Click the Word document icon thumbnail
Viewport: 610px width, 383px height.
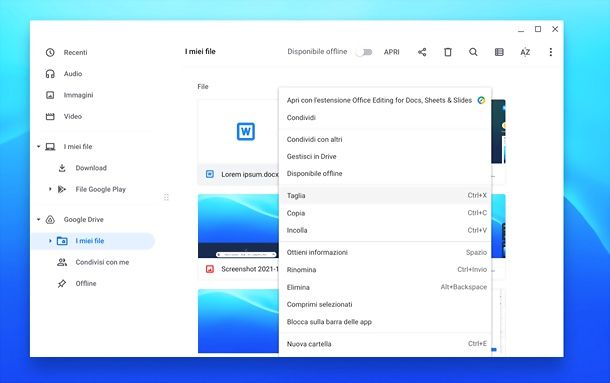pos(246,132)
